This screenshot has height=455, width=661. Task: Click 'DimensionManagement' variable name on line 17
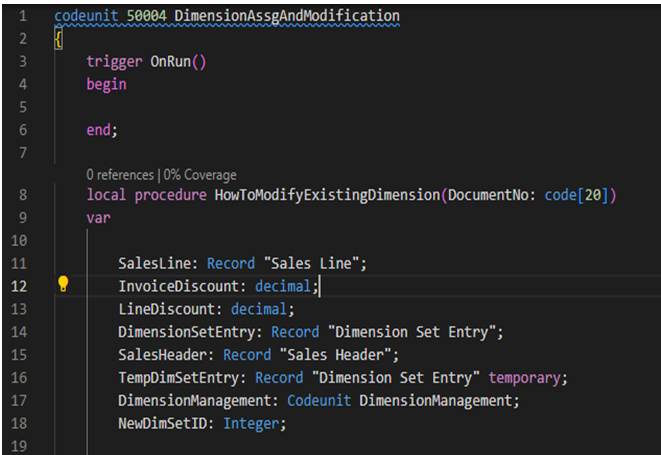(x=194, y=401)
